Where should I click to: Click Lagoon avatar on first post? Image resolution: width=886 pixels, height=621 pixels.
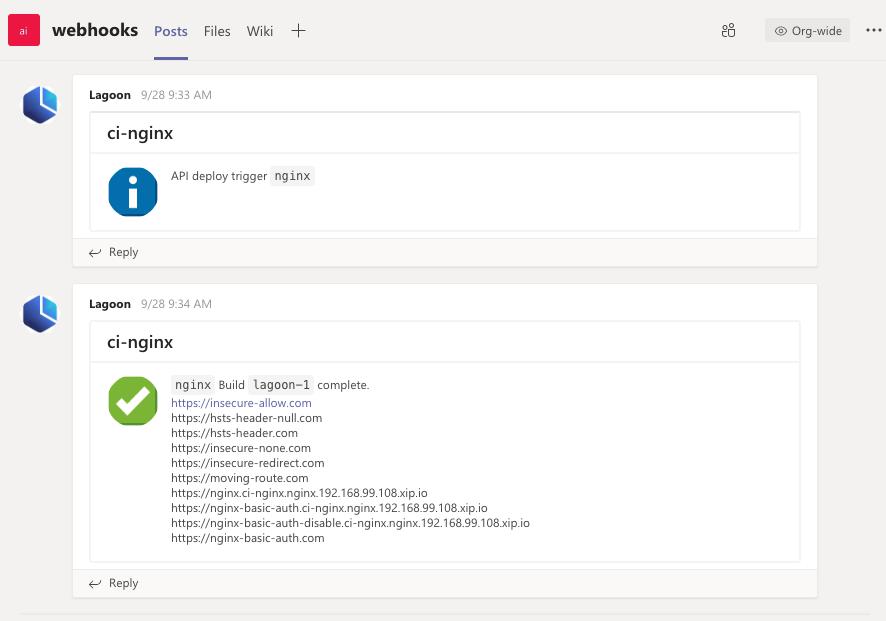[x=40, y=105]
